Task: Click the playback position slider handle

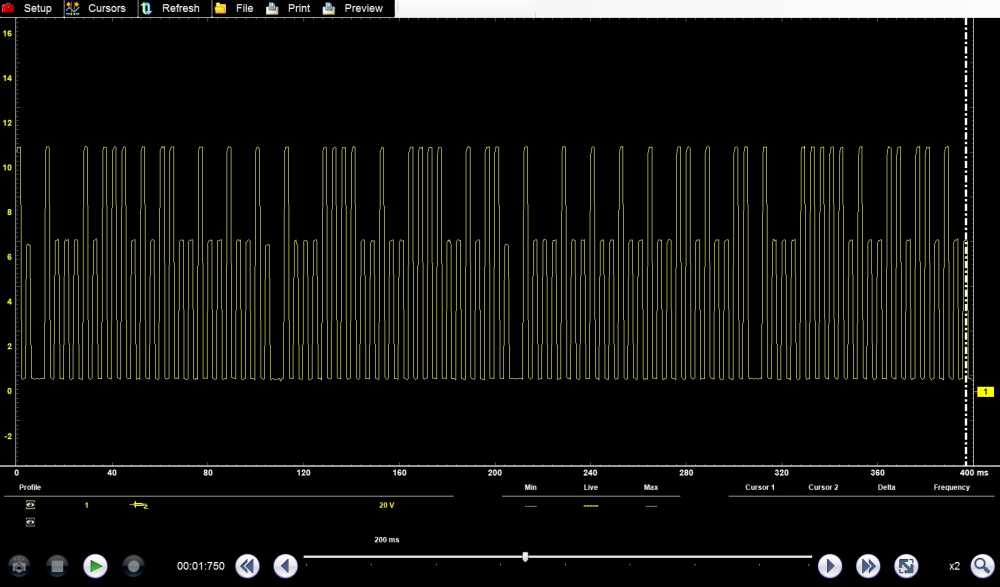Action: (x=525, y=556)
